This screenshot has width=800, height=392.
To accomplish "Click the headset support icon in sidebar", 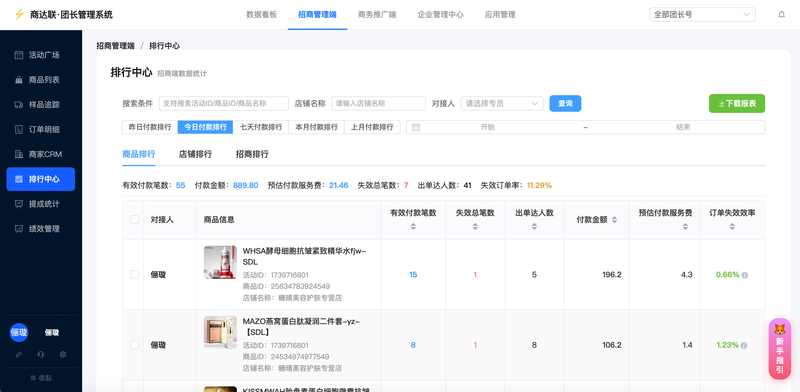I will coord(41,354).
